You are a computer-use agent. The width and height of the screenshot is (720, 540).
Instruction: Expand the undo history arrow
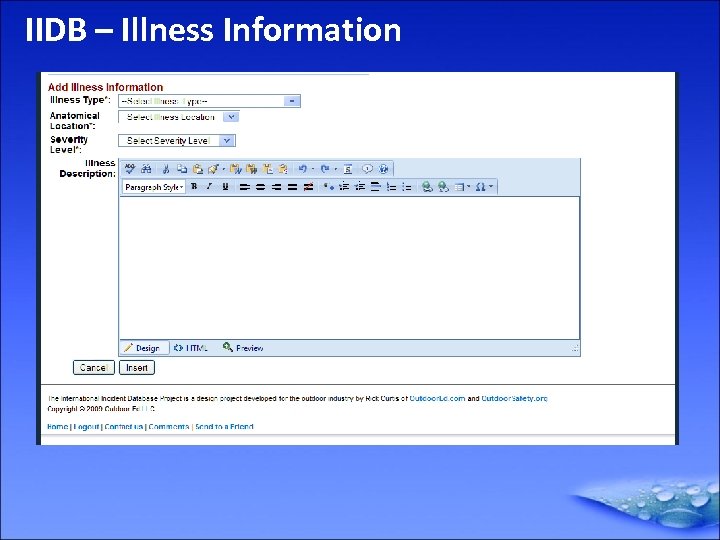(313, 169)
